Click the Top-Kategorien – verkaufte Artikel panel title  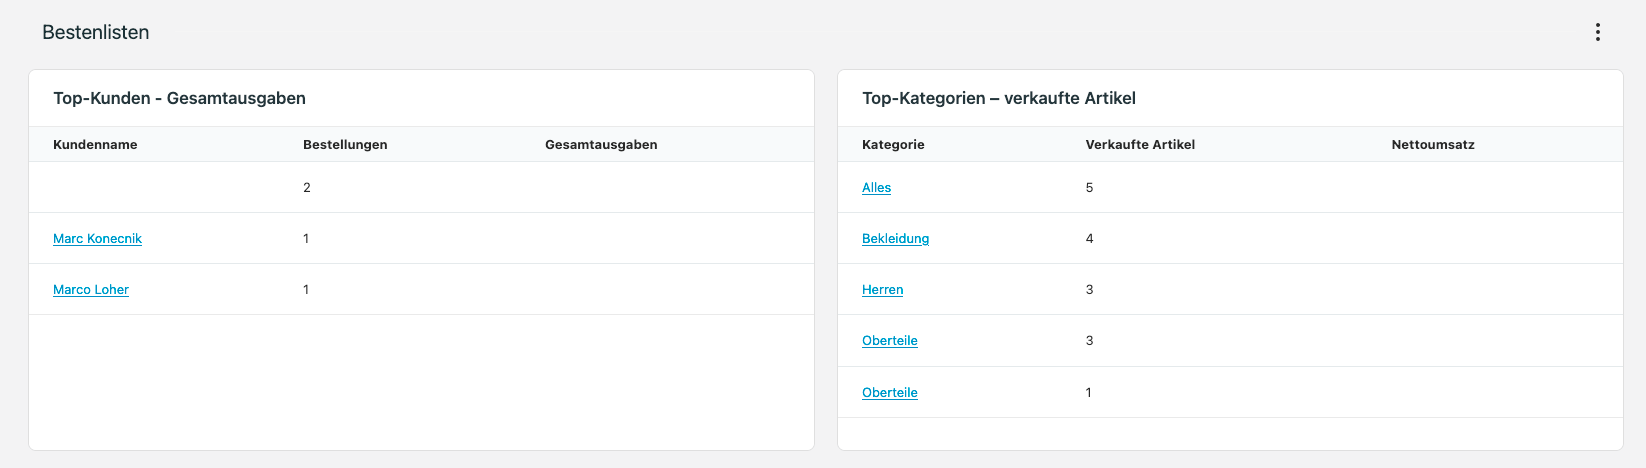(x=998, y=98)
